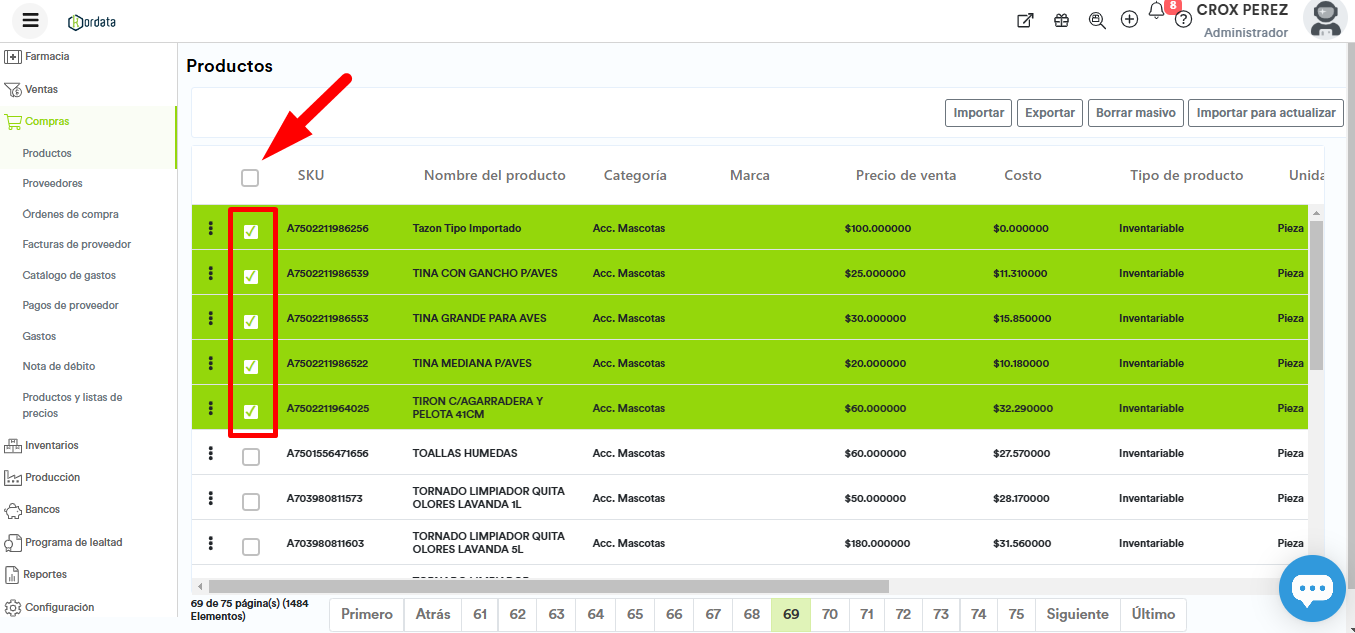Click the user avatar in top right
Image resolution: width=1355 pixels, height=633 pixels.
pyautogui.click(x=1325, y=18)
